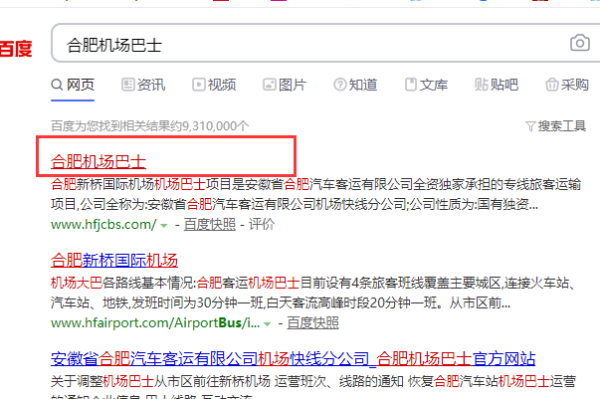600x399 pixels.
Task: Click the www.hfjcbs.com URL
Action: (104, 224)
